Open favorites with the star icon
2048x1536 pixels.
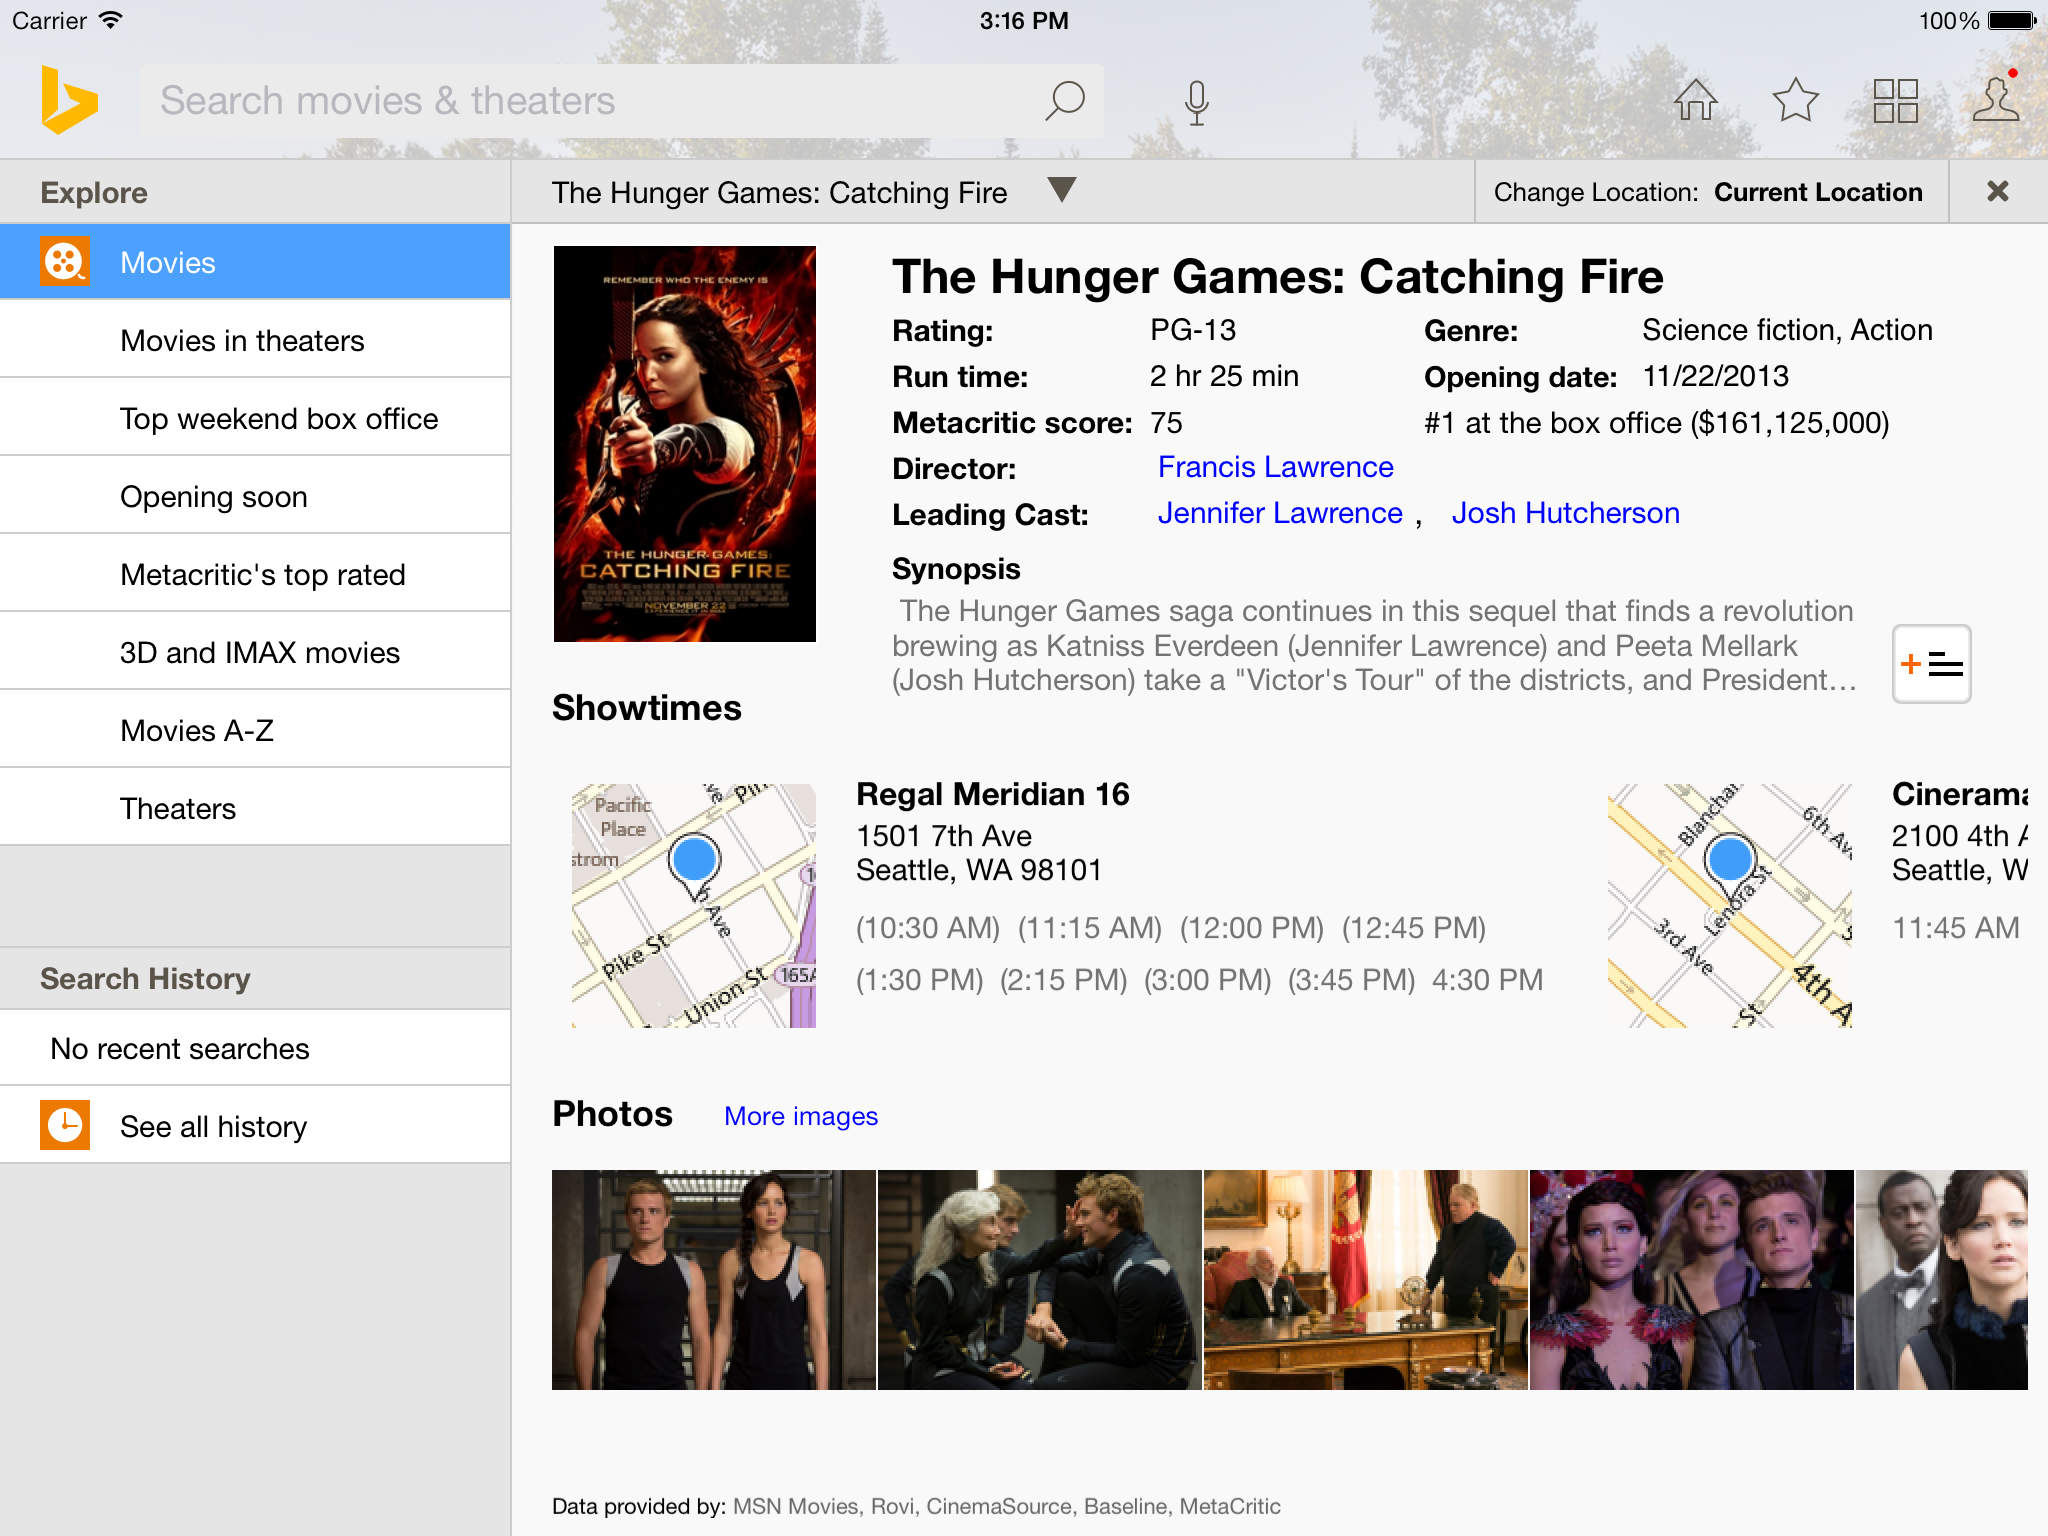pyautogui.click(x=1795, y=100)
